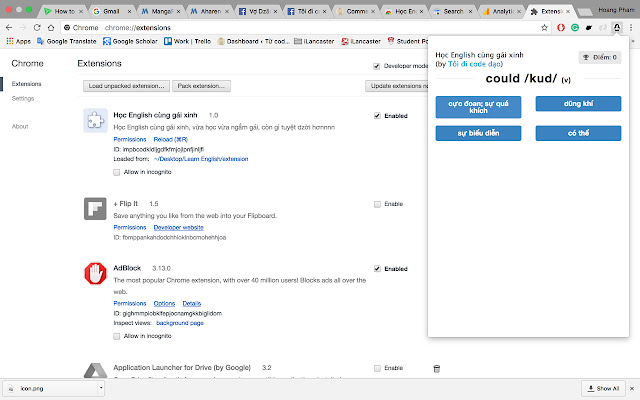Open AdBlock Options link
This screenshot has width=640, height=400.
coord(164,304)
